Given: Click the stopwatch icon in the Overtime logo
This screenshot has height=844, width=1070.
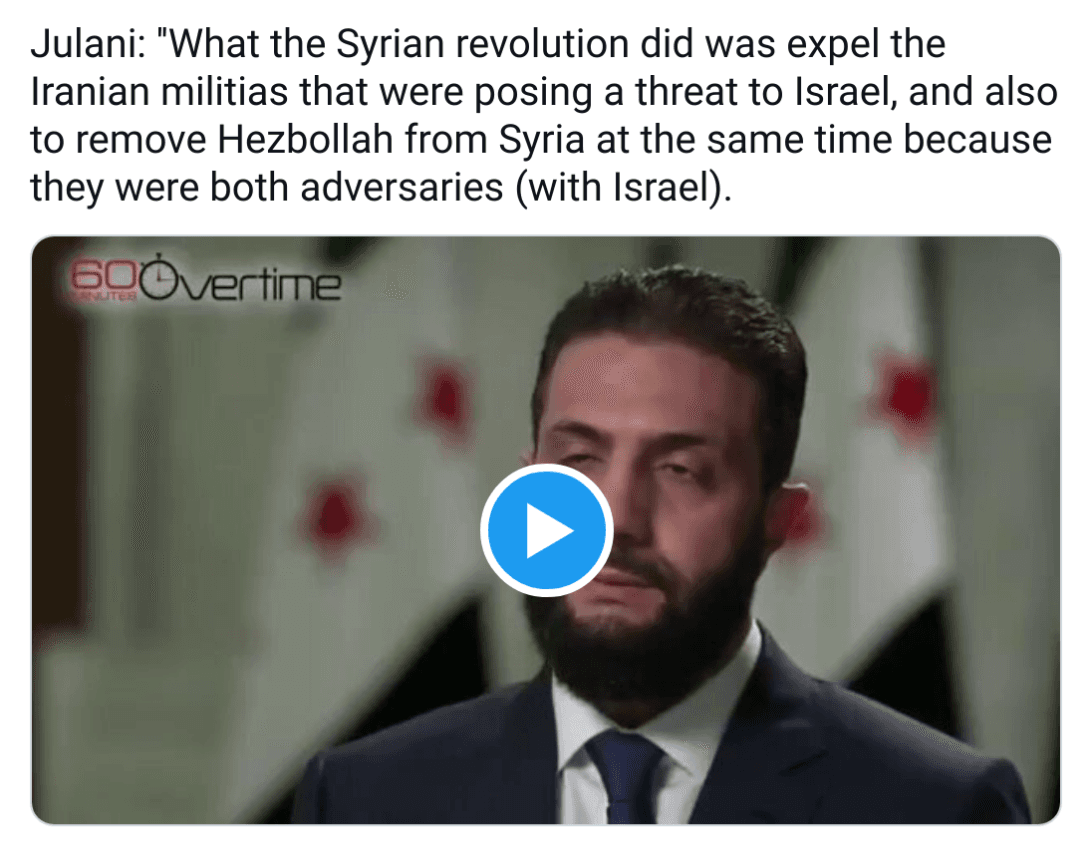Looking at the screenshot, I should coord(158,278).
